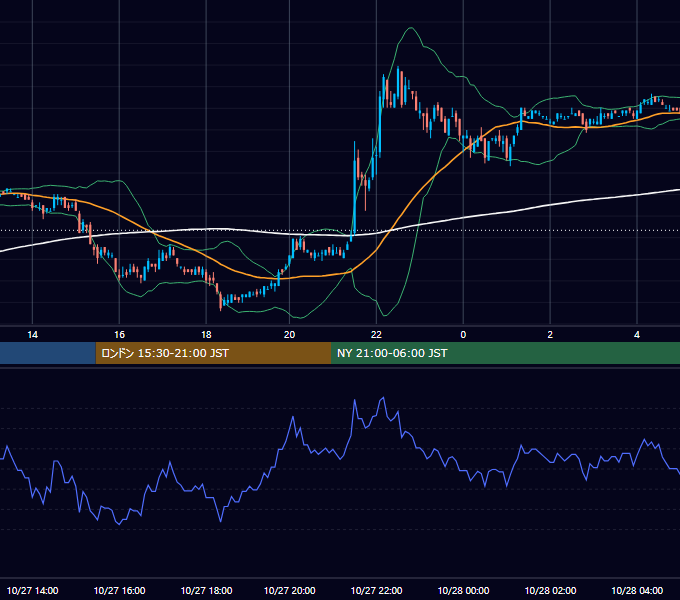Viewport: 680px width, 600px height.
Task: Click the hour label 0 on price chart axis
Action: pyautogui.click(x=463, y=335)
